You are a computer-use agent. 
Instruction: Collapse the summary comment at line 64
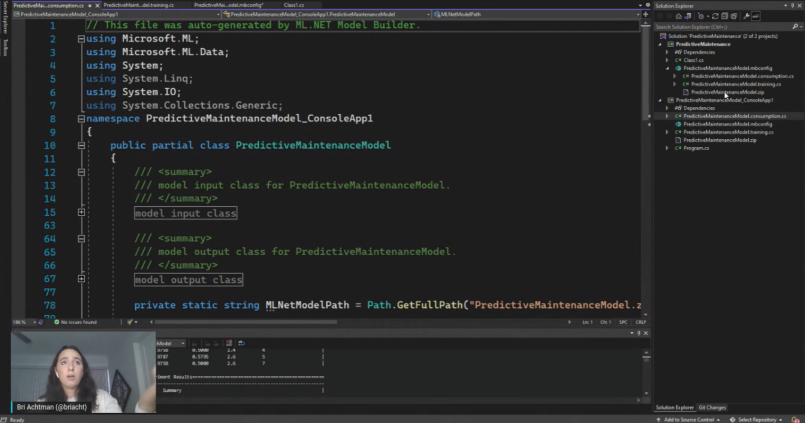pyautogui.click(x=81, y=239)
